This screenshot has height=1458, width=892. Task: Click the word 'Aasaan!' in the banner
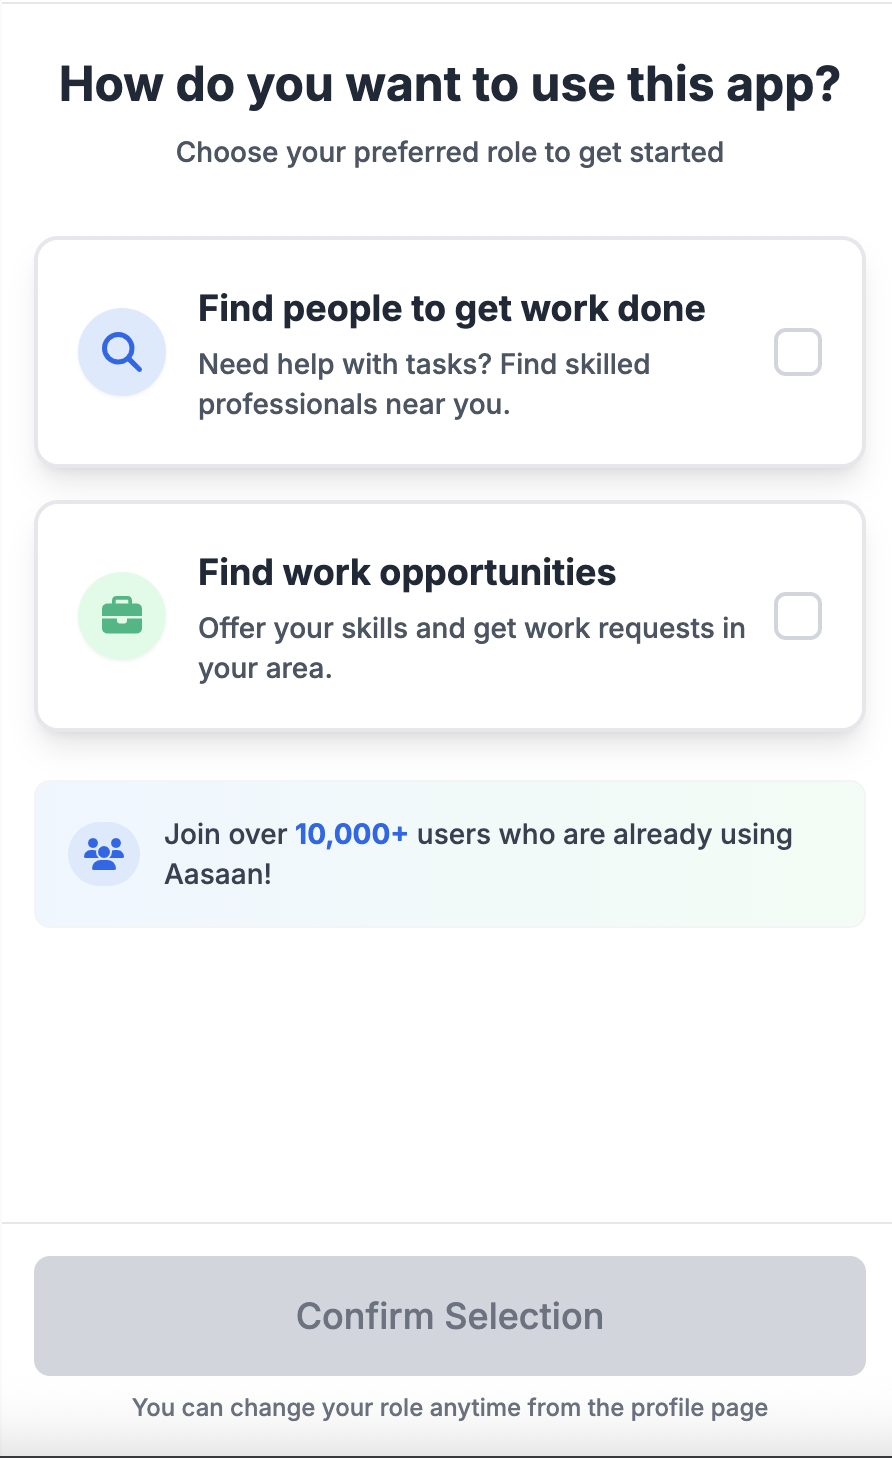218,874
